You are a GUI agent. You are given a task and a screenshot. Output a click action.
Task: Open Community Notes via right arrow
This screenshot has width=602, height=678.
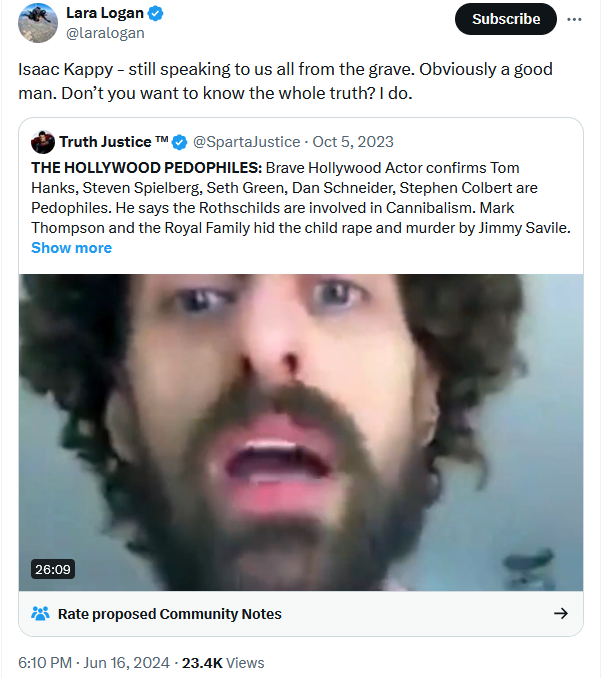(x=561, y=613)
